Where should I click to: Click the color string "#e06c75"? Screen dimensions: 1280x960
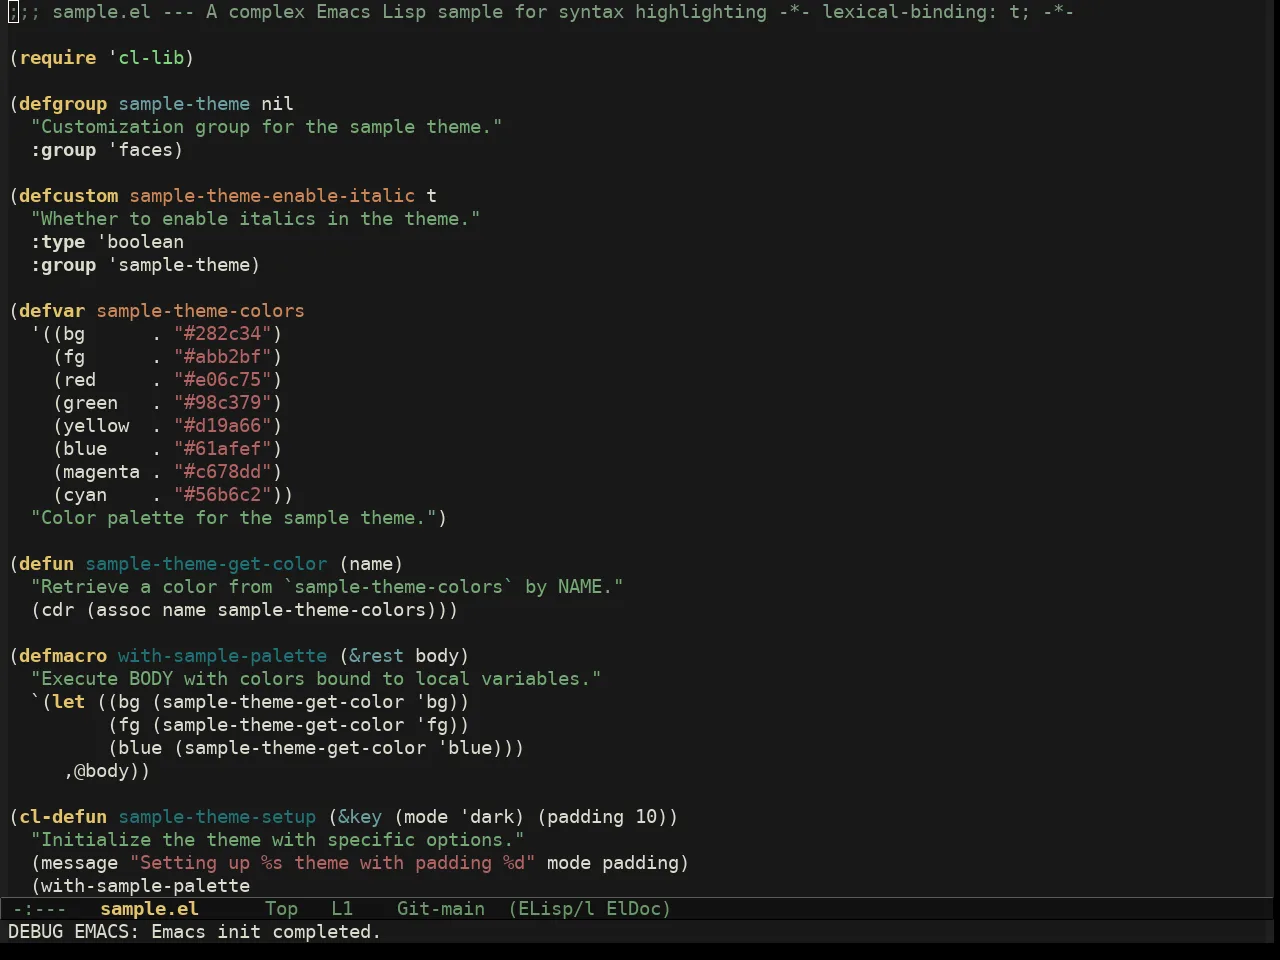click(222, 379)
